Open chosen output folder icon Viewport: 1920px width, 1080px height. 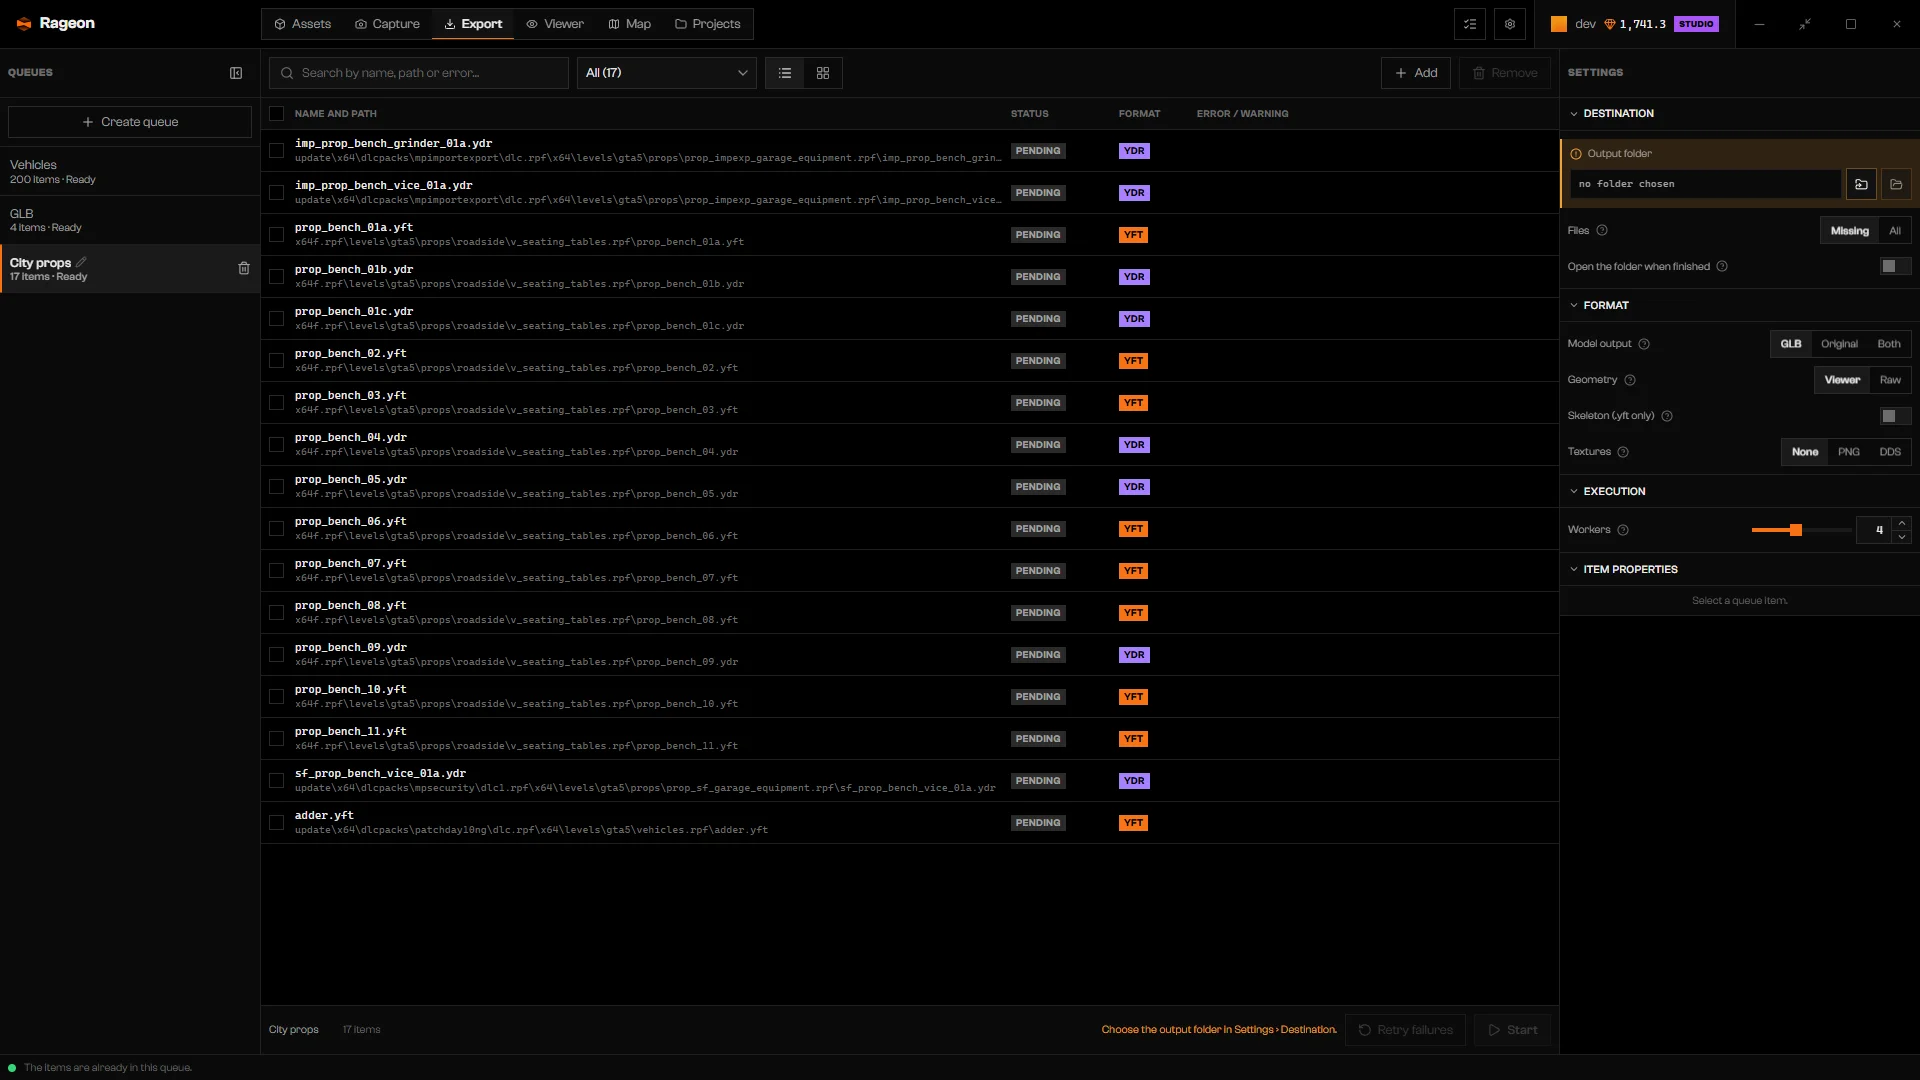pos(1896,184)
